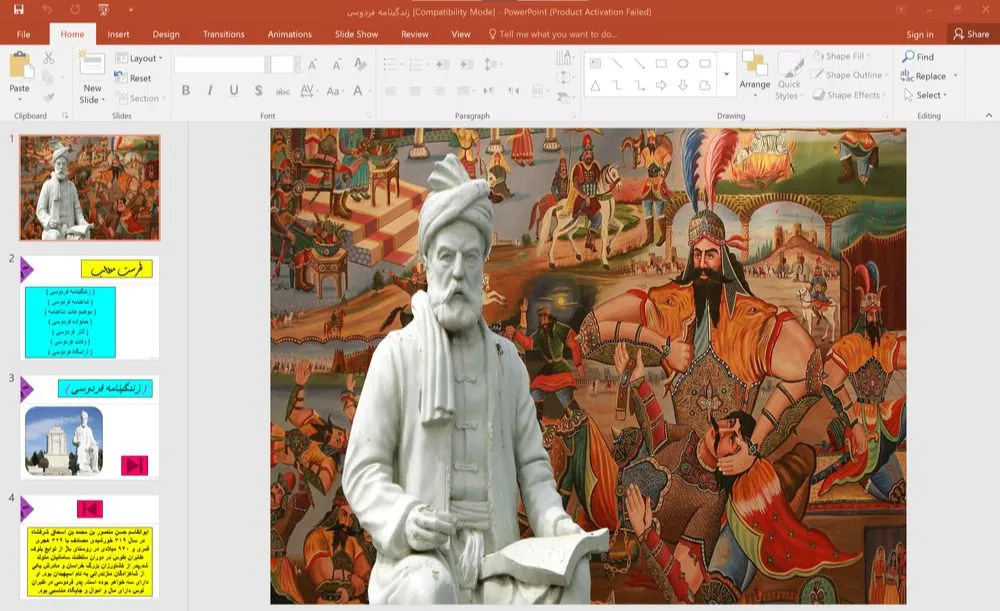The width and height of the screenshot is (1000, 611).
Task: Toggle Italic text style
Action: pyautogui.click(x=210, y=91)
